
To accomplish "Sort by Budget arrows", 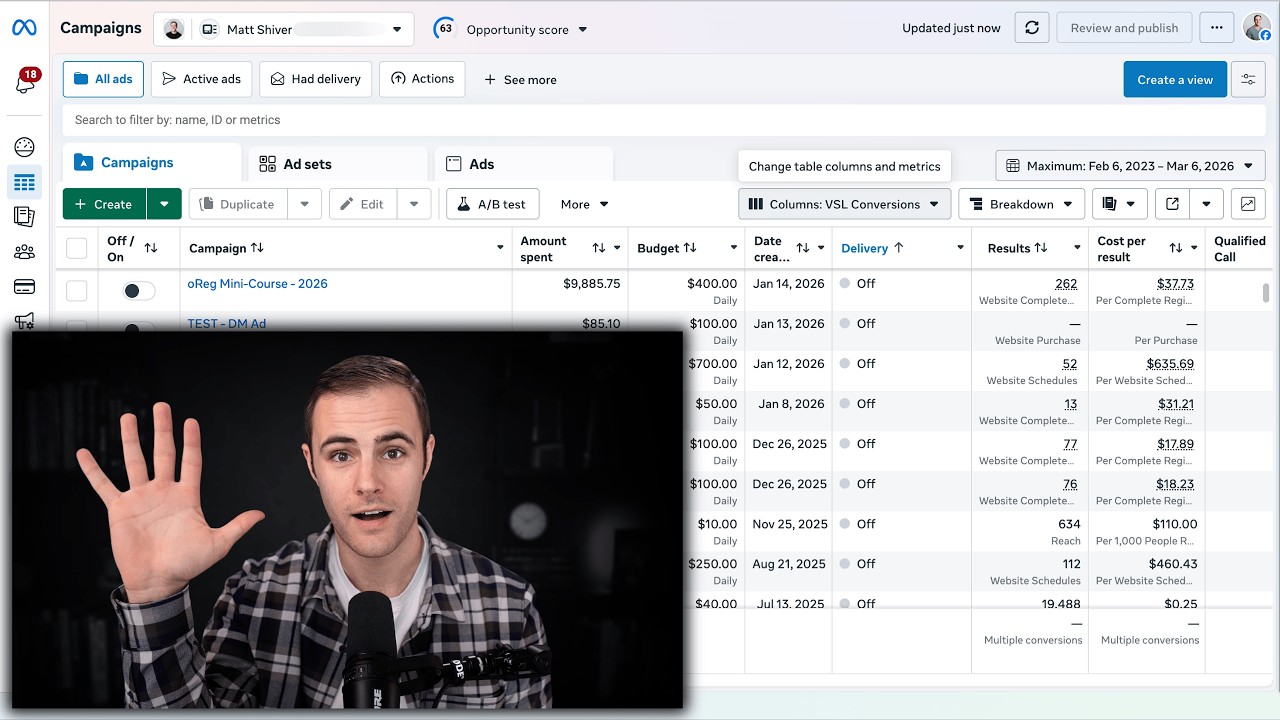I will pos(690,248).
